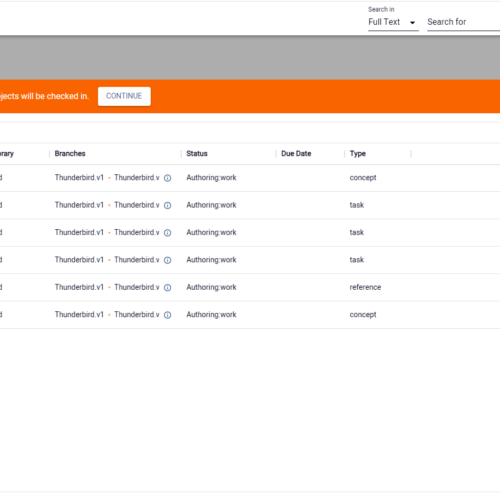Screen dimensions: 500x500
Task: Open branch info icon in first concept row
Action: tap(168, 178)
